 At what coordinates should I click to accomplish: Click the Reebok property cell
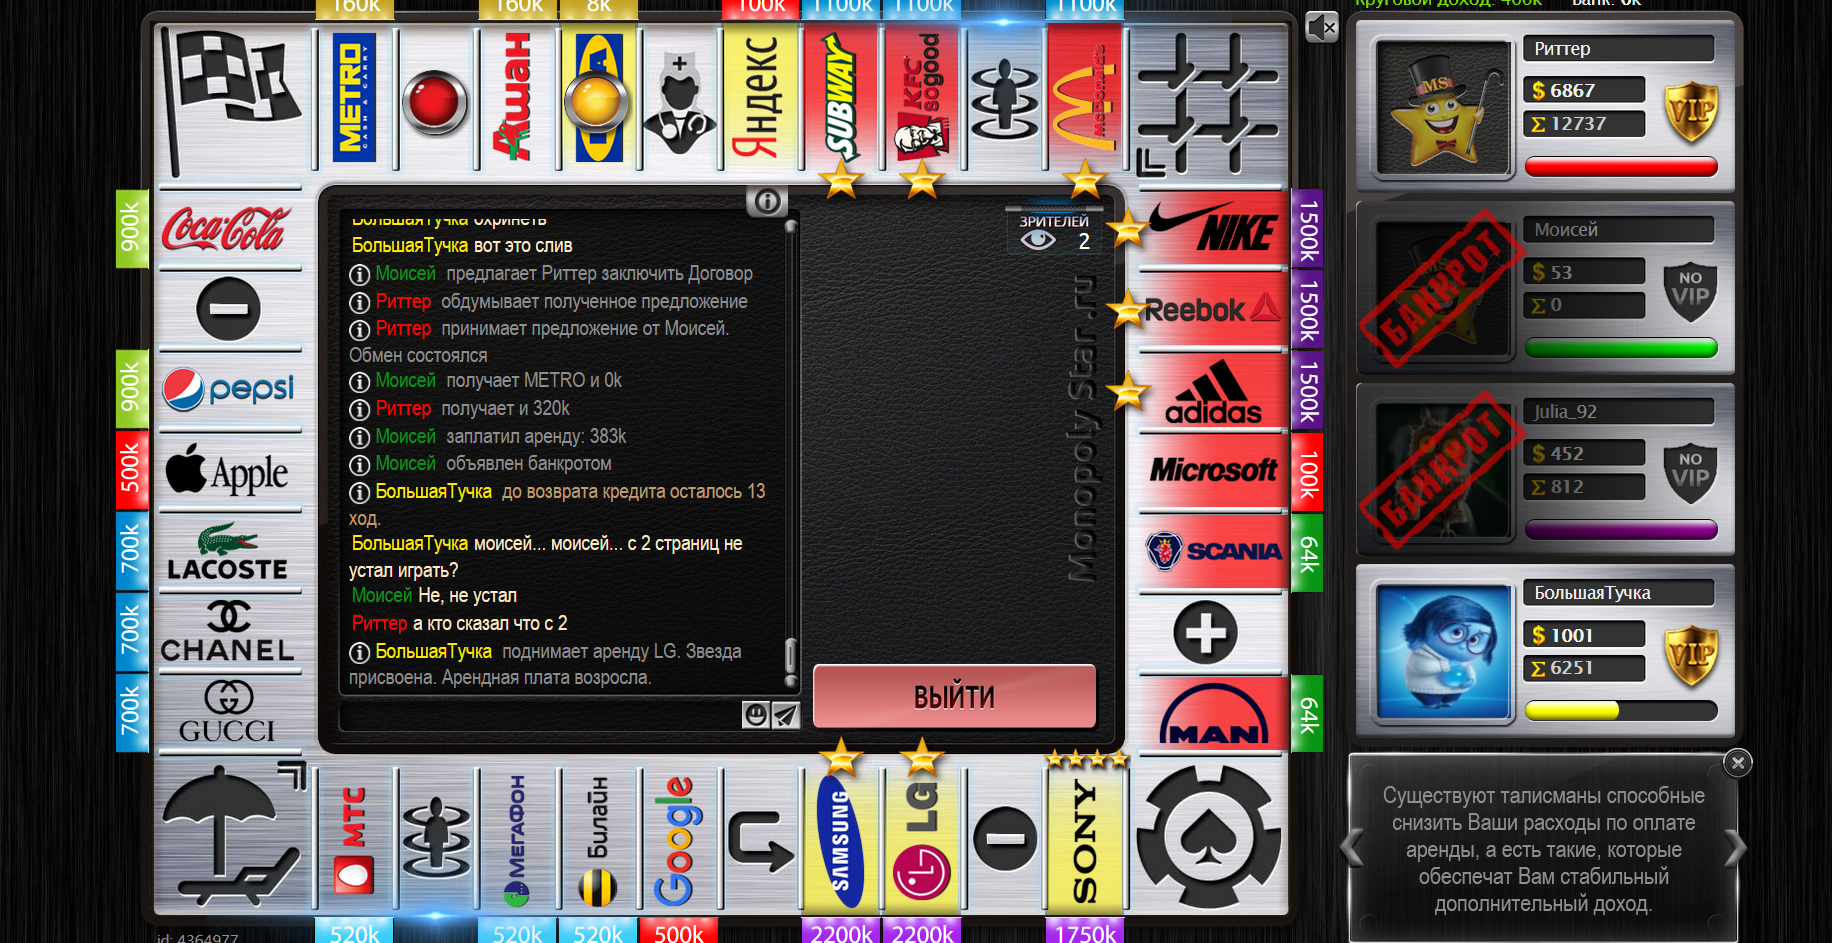click(1212, 309)
